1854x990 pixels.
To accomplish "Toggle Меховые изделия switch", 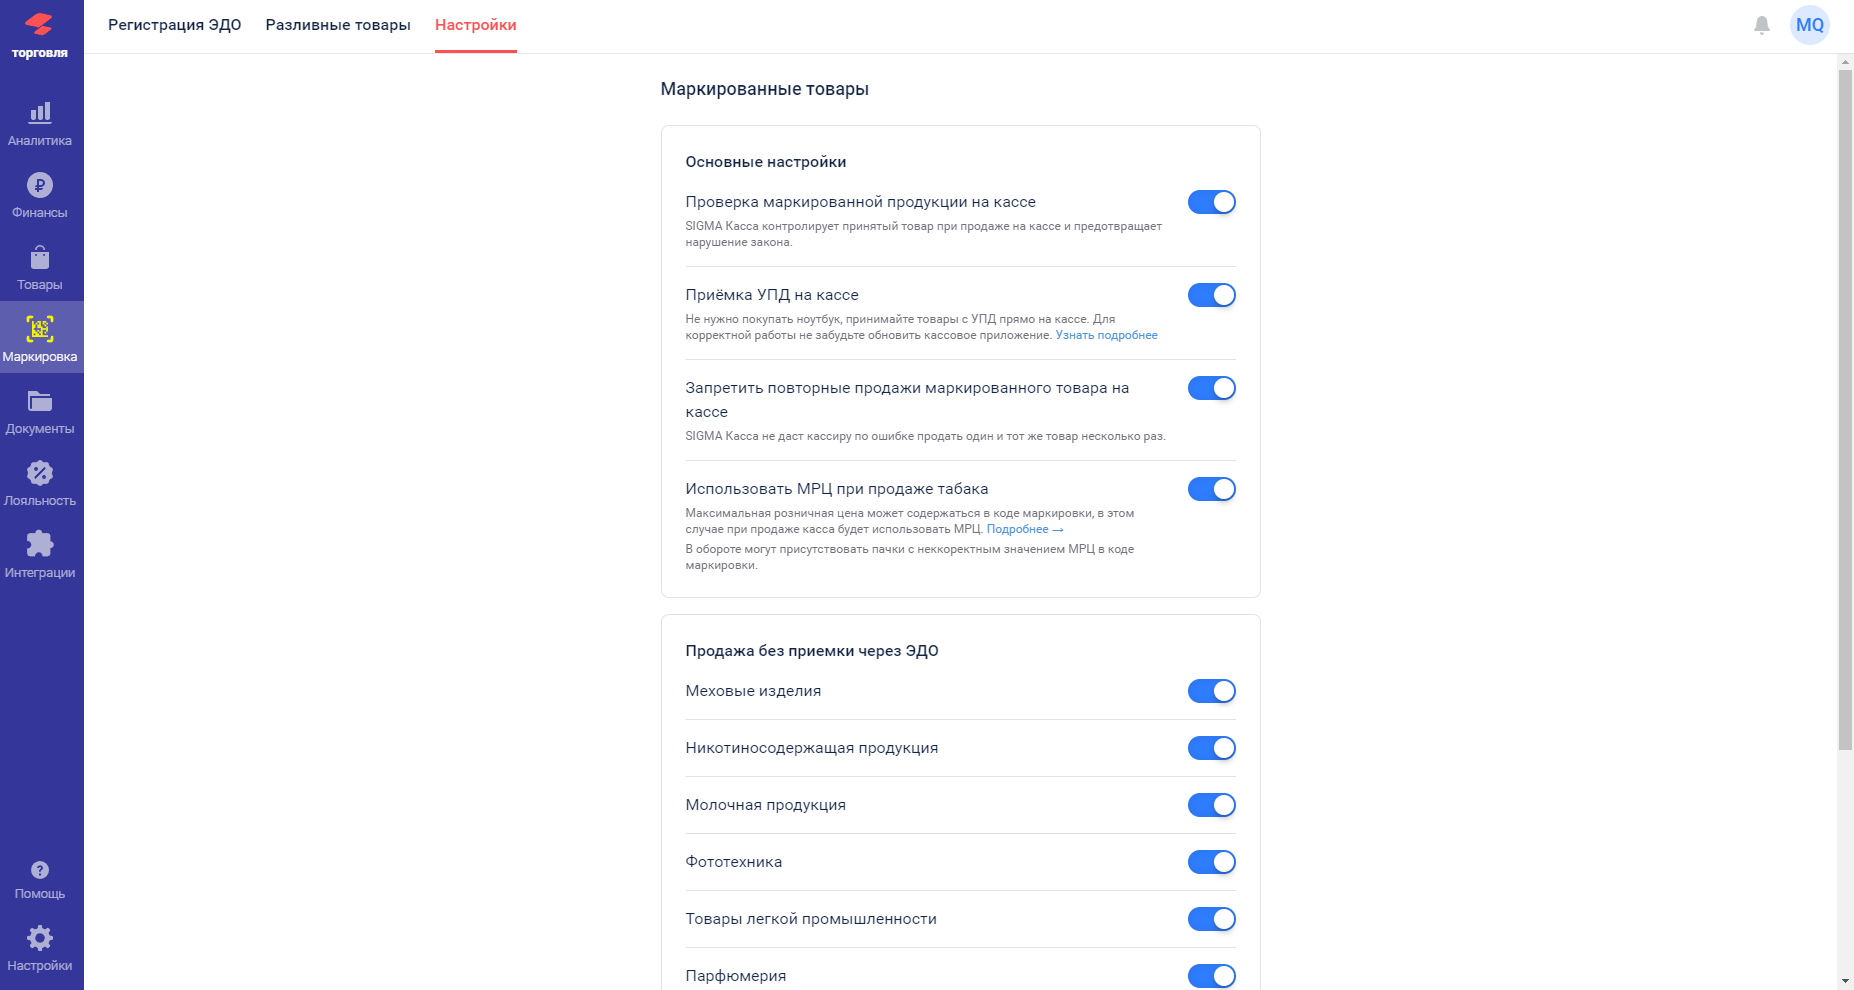I will pyautogui.click(x=1211, y=691).
